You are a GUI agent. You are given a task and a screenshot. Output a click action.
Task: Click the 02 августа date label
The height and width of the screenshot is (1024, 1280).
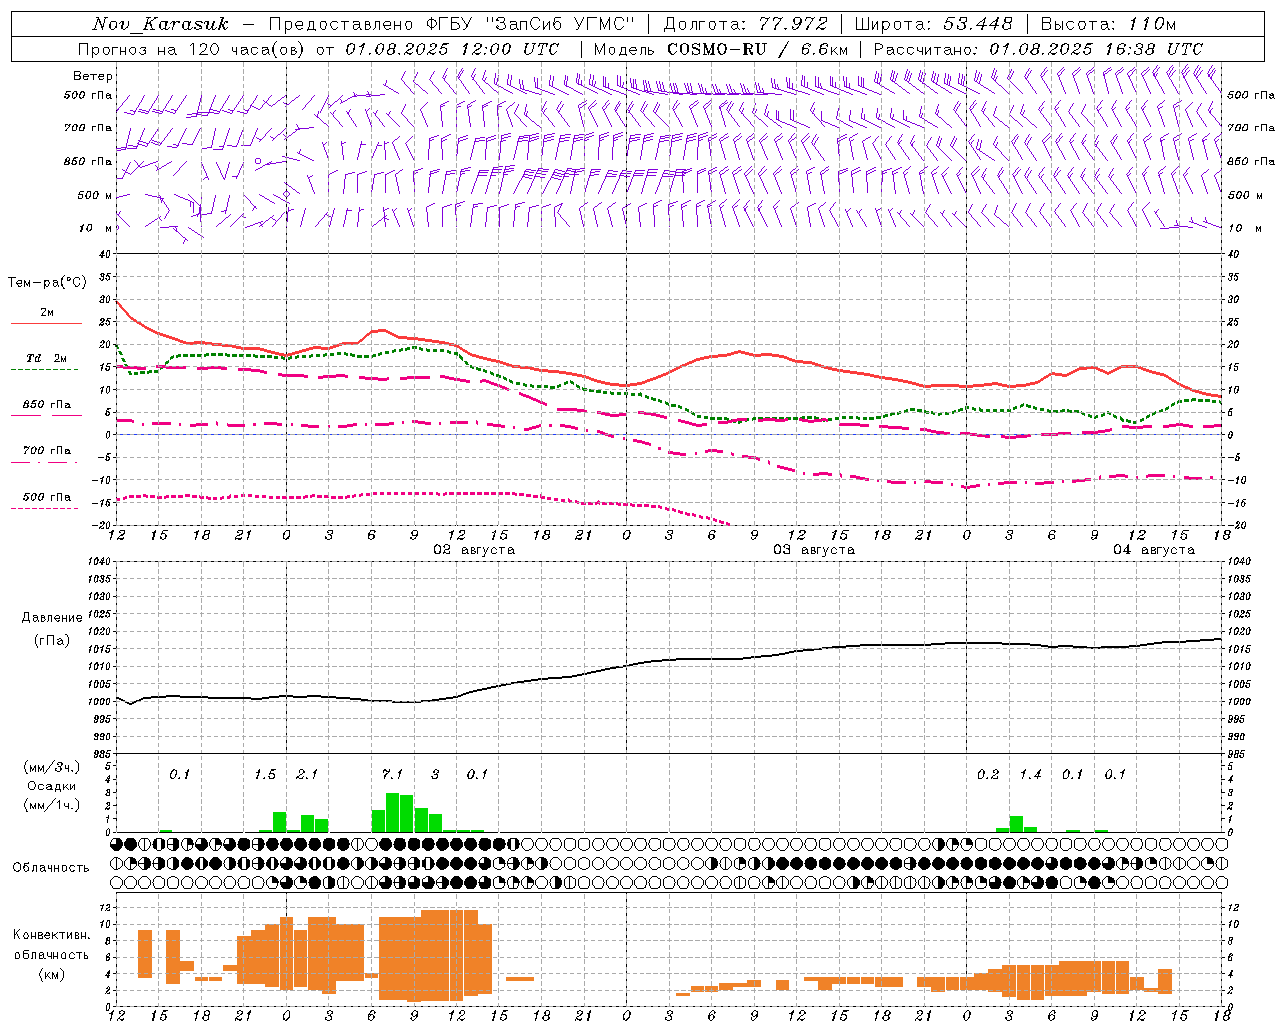pyautogui.click(x=474, y=550)
